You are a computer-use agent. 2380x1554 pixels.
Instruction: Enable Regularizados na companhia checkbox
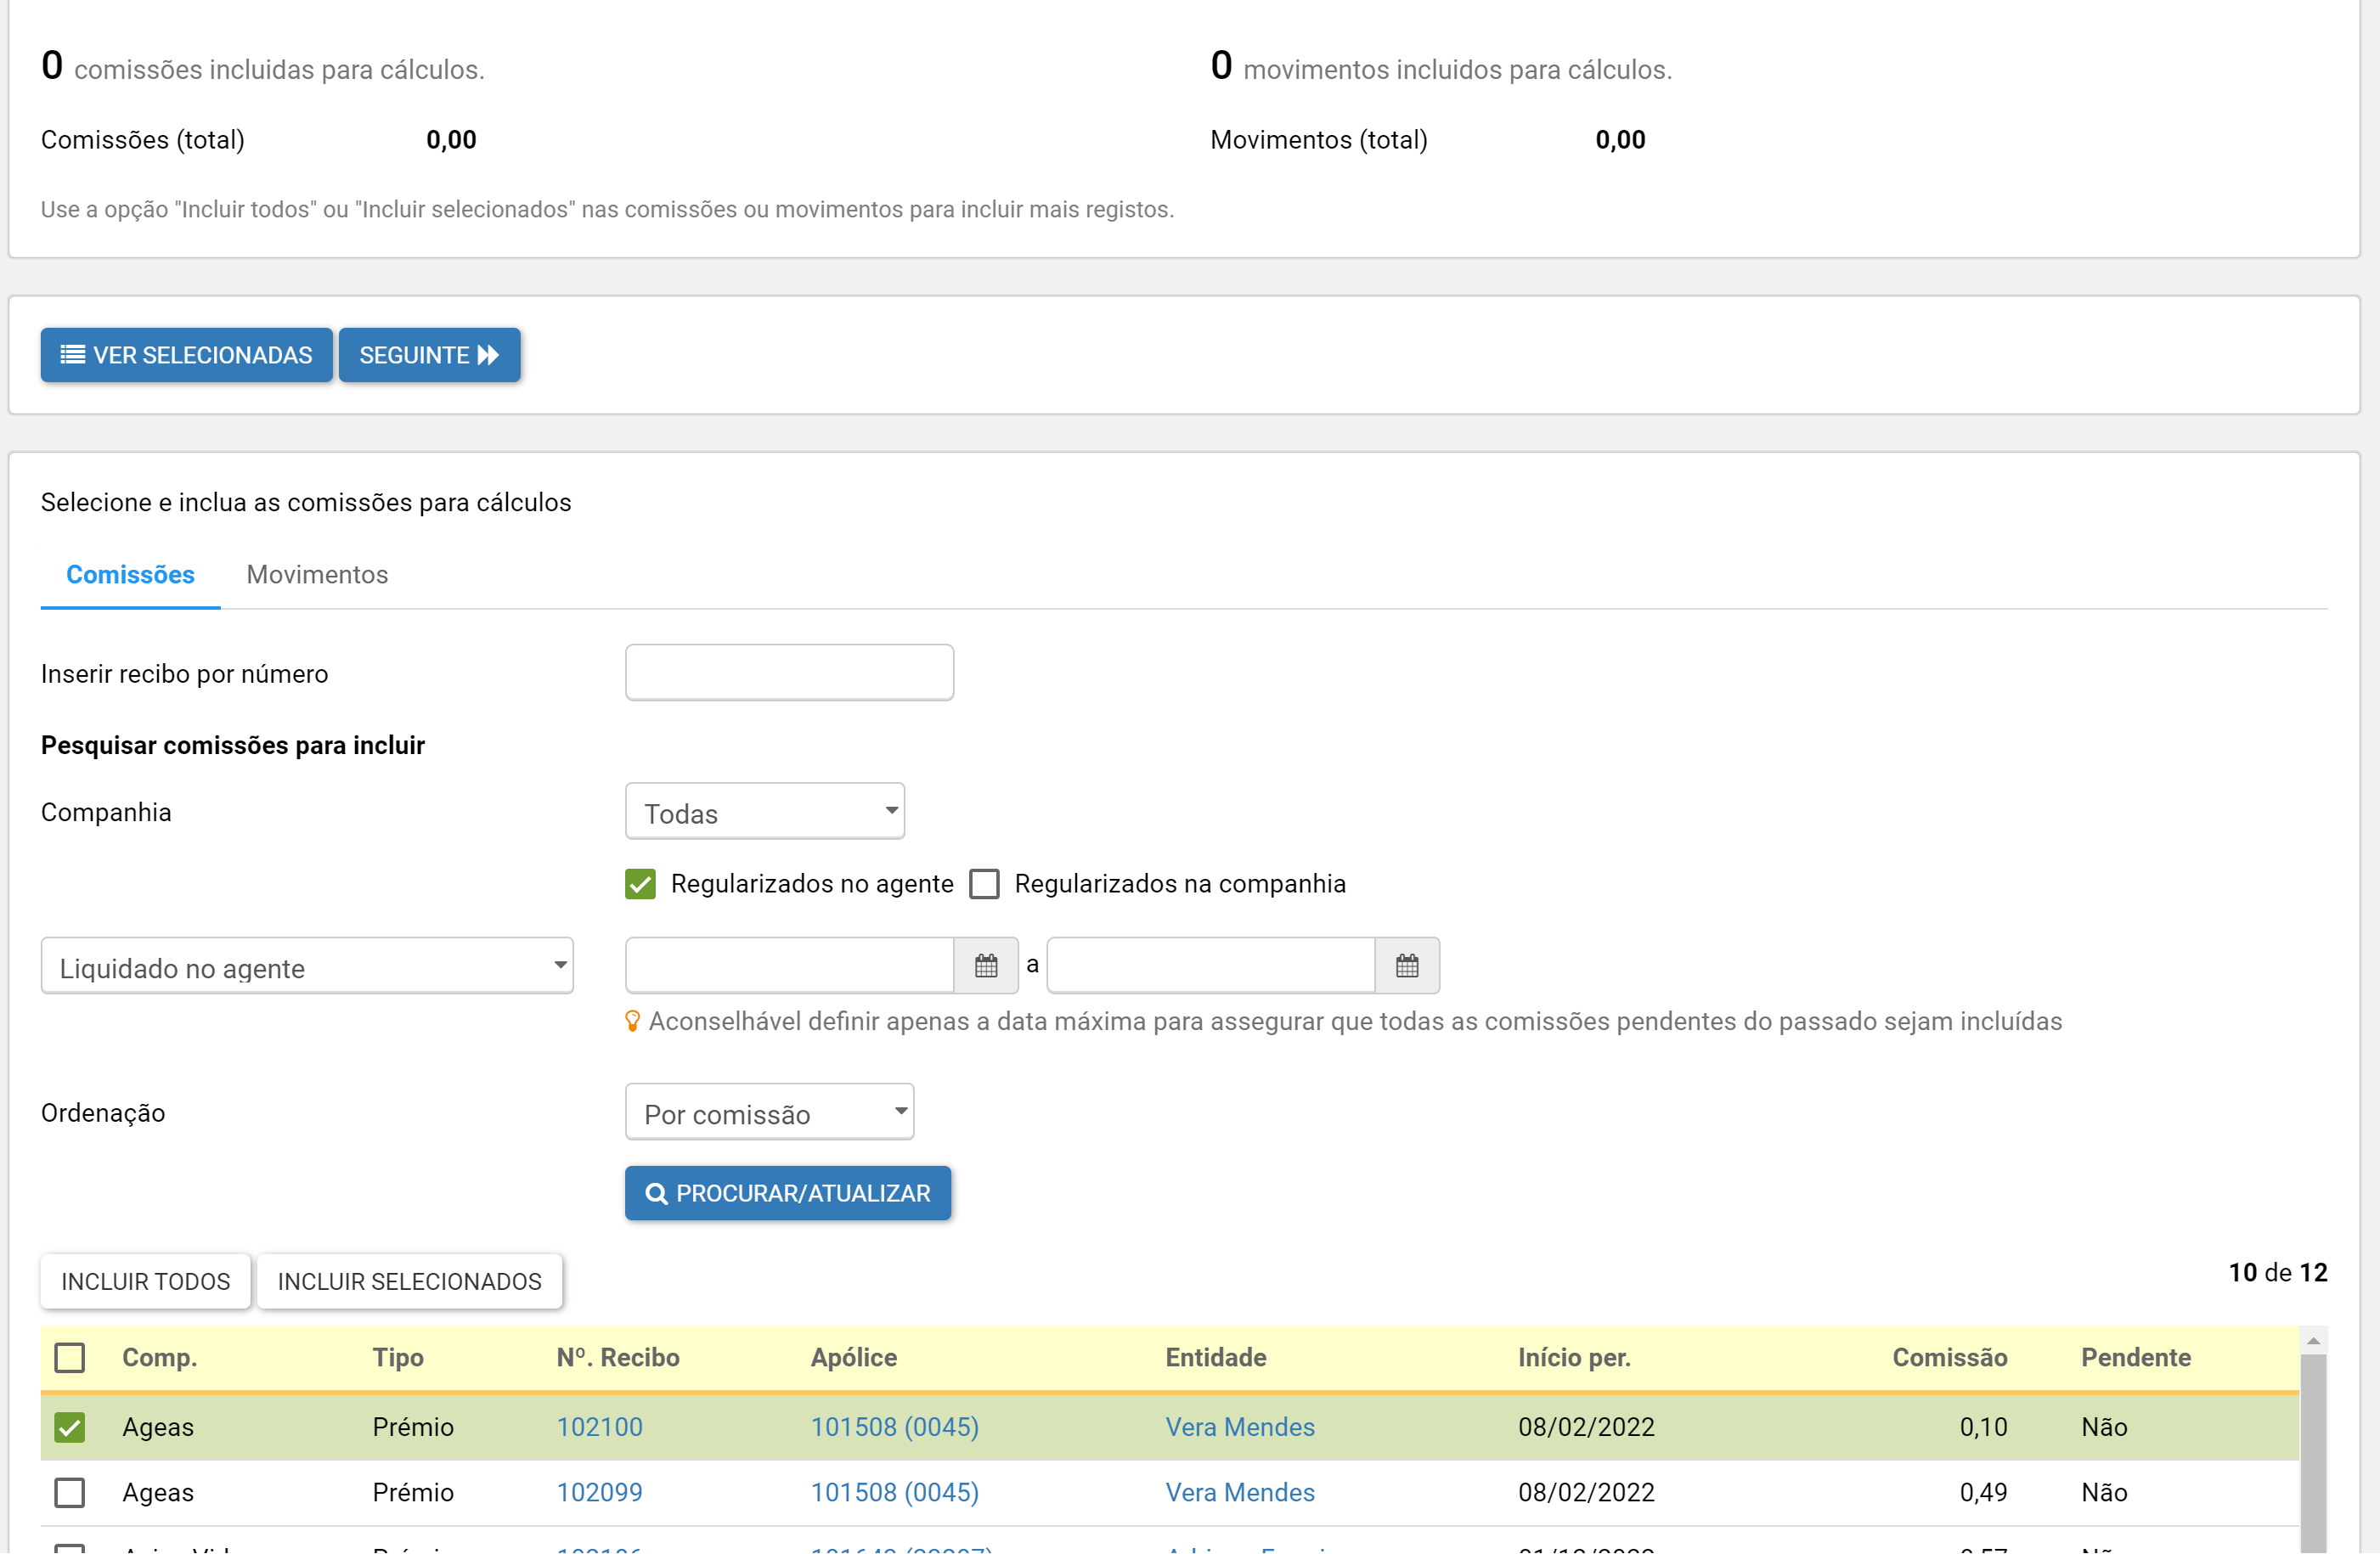pyautogui.click(x=984, y=884)
